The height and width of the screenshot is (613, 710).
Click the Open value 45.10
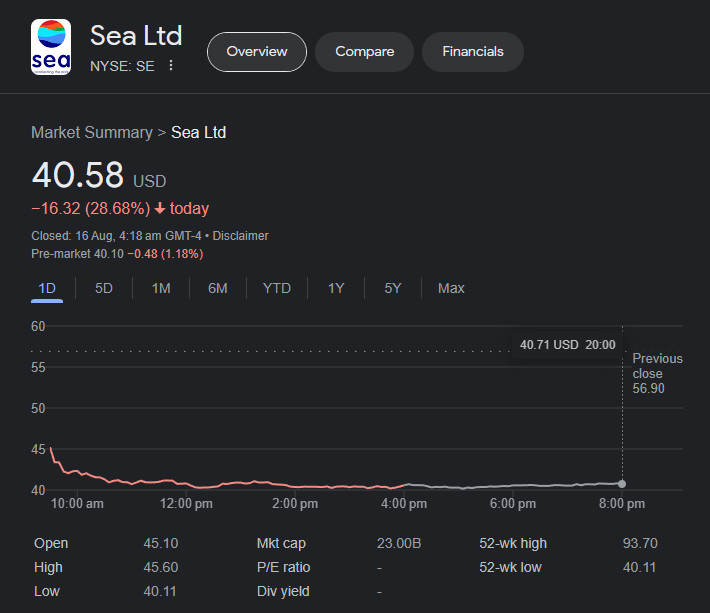[x=161, y=543]
